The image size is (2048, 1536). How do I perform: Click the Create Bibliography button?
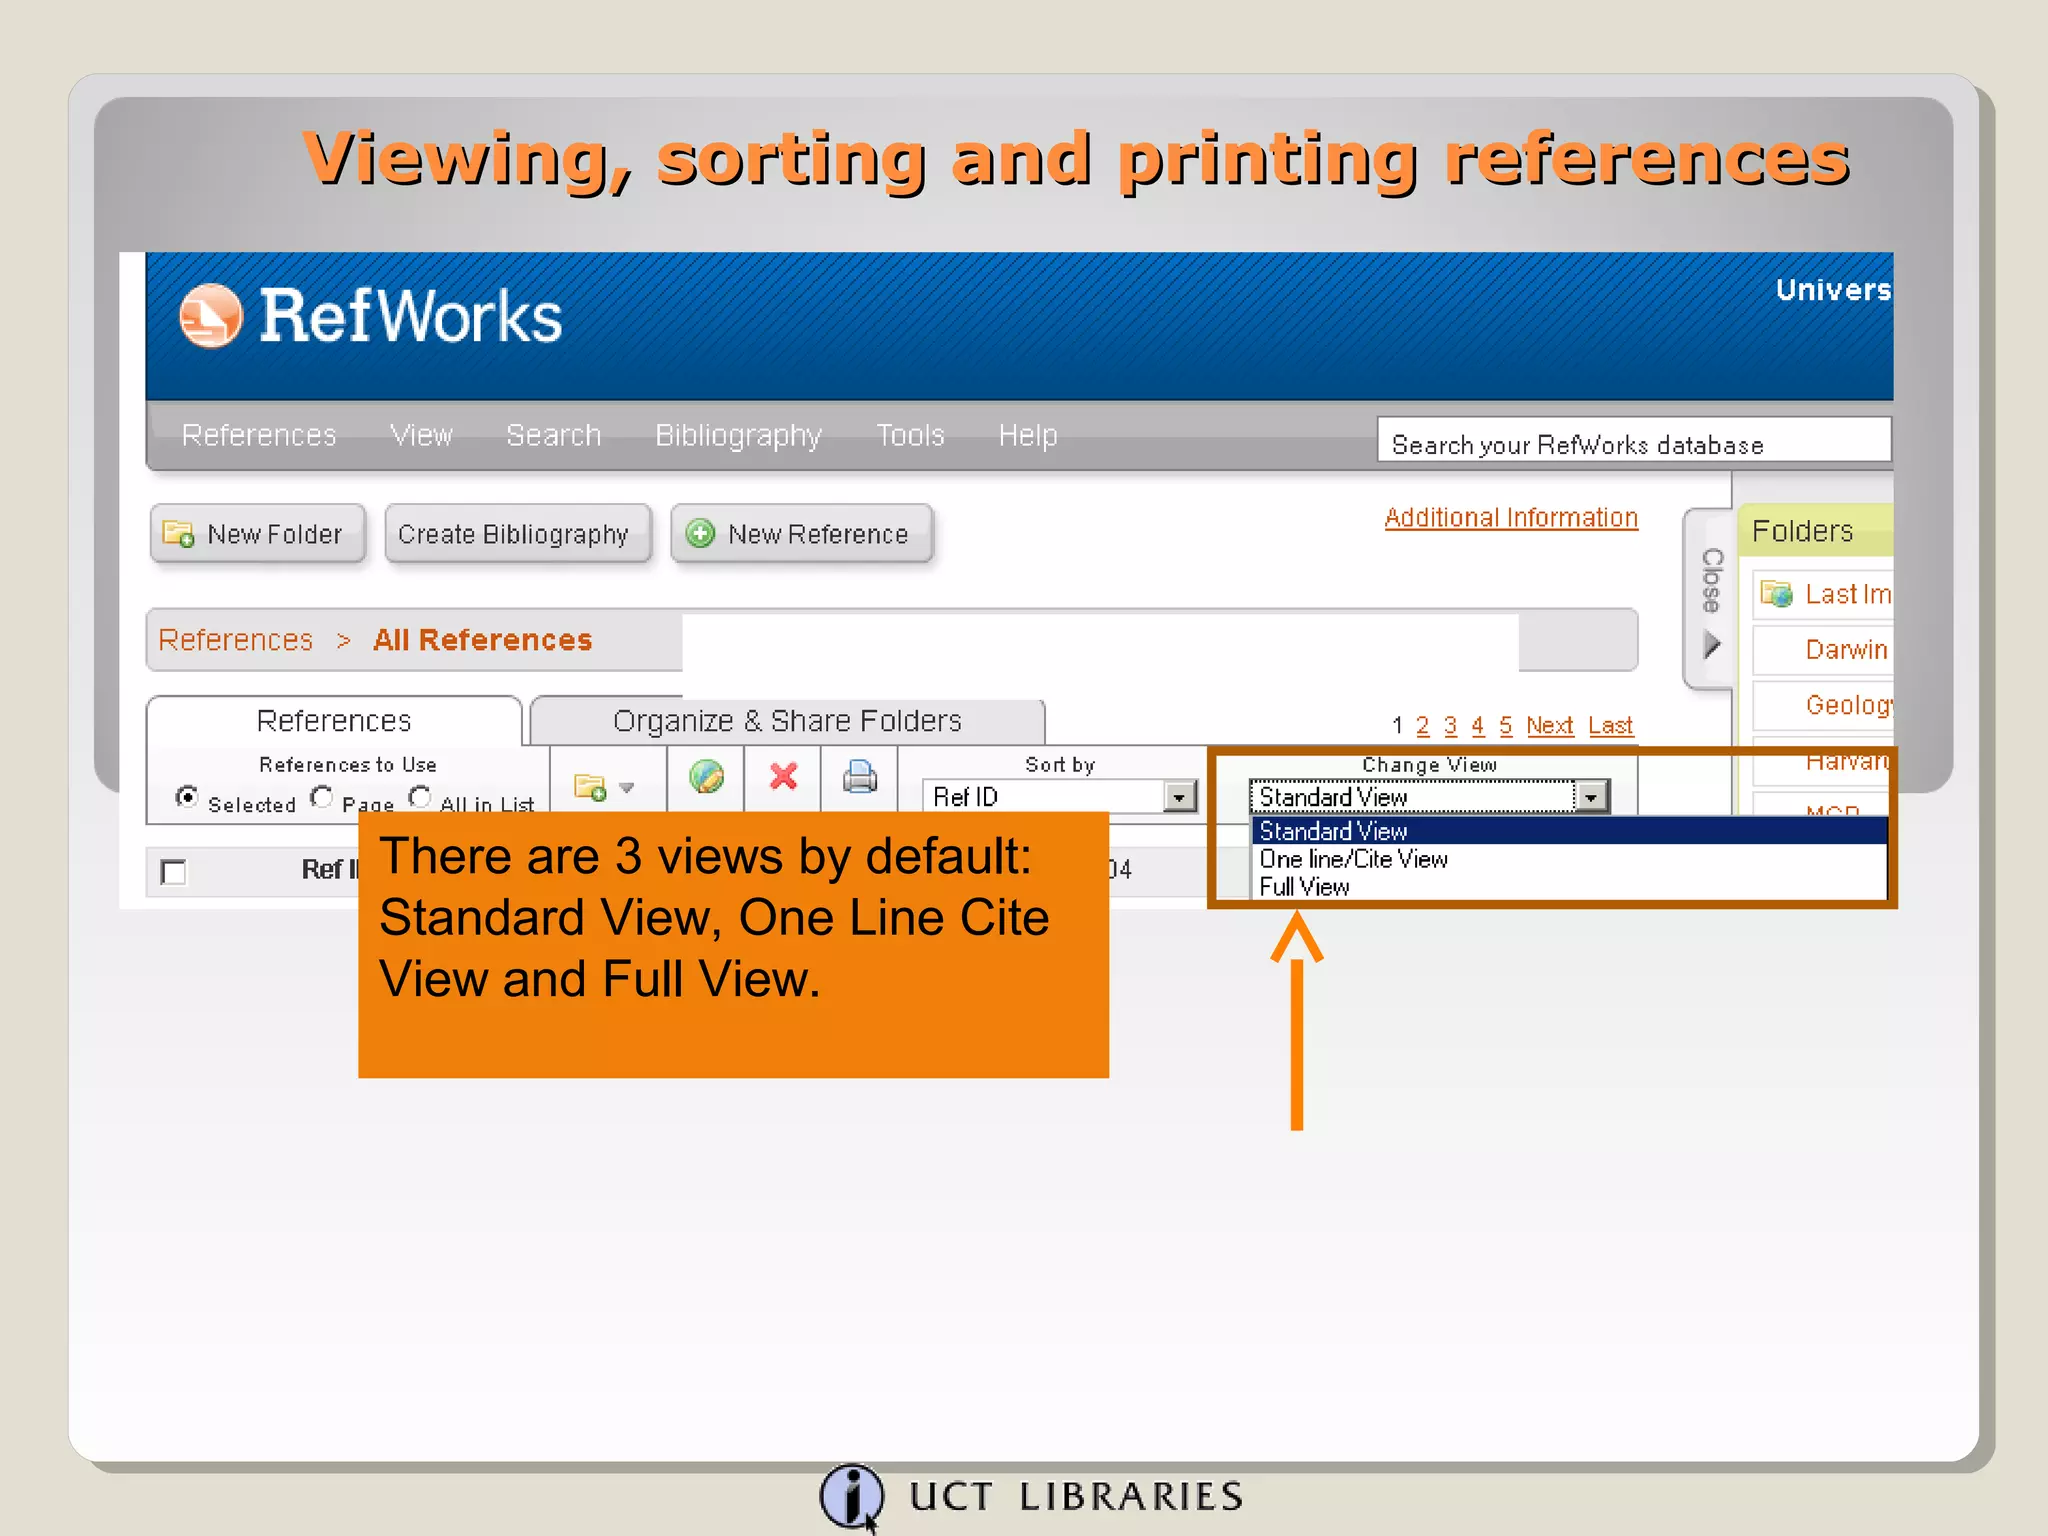518,534
